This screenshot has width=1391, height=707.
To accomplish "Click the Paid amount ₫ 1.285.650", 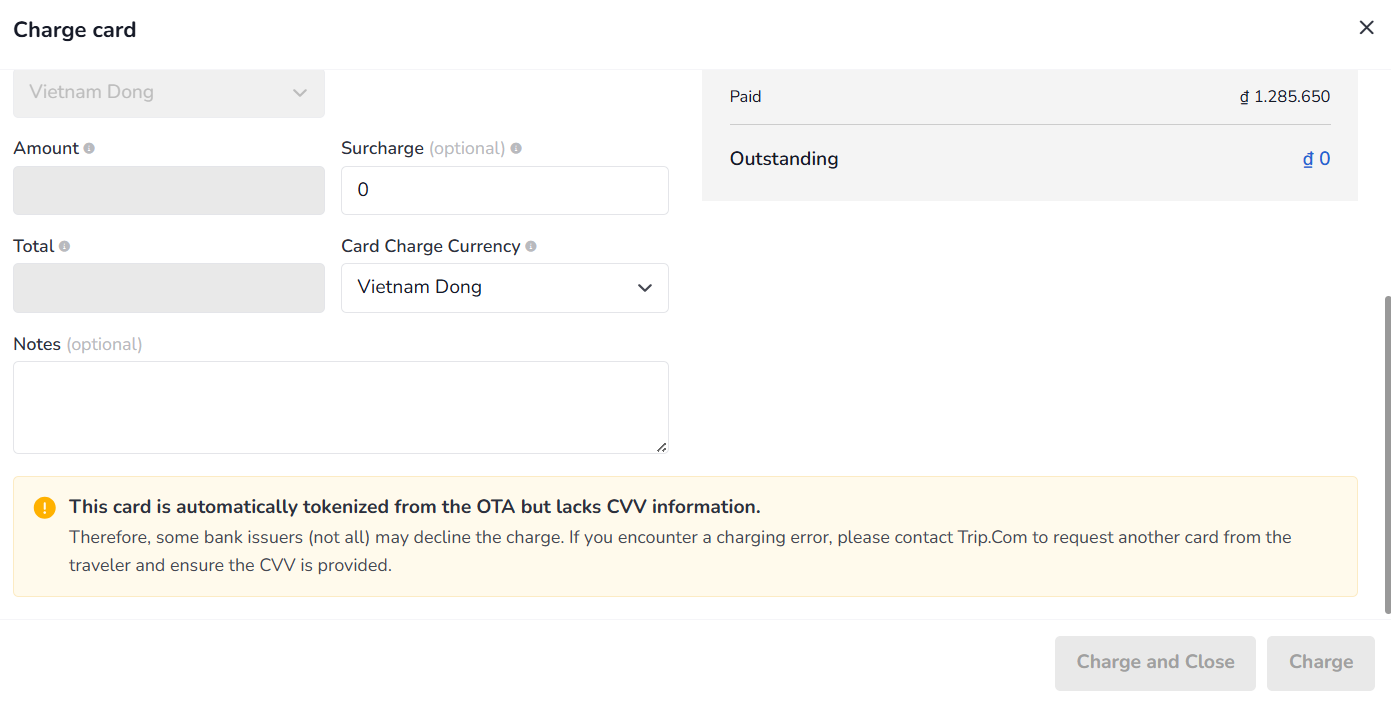I will tap(1285, 97).
